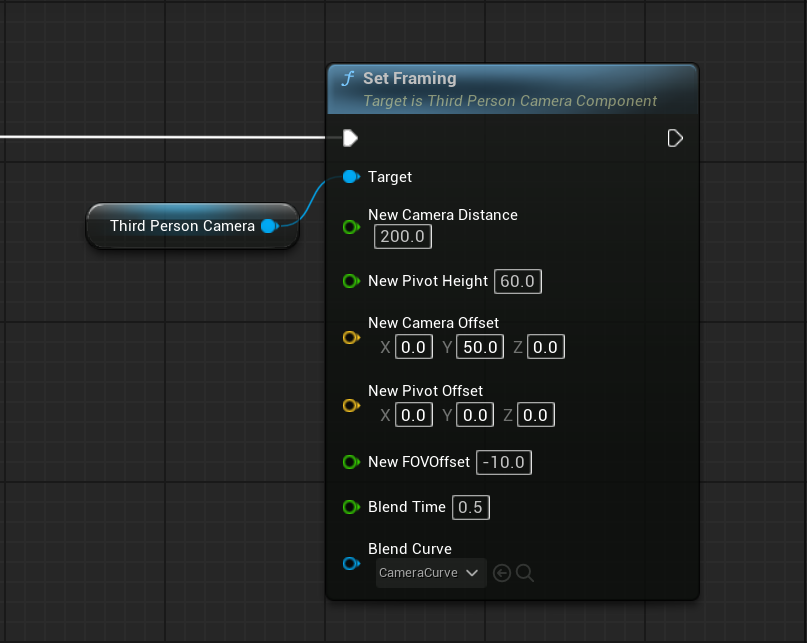
Task: Click the New FOVOffset input pin
Action: point(350,462)
